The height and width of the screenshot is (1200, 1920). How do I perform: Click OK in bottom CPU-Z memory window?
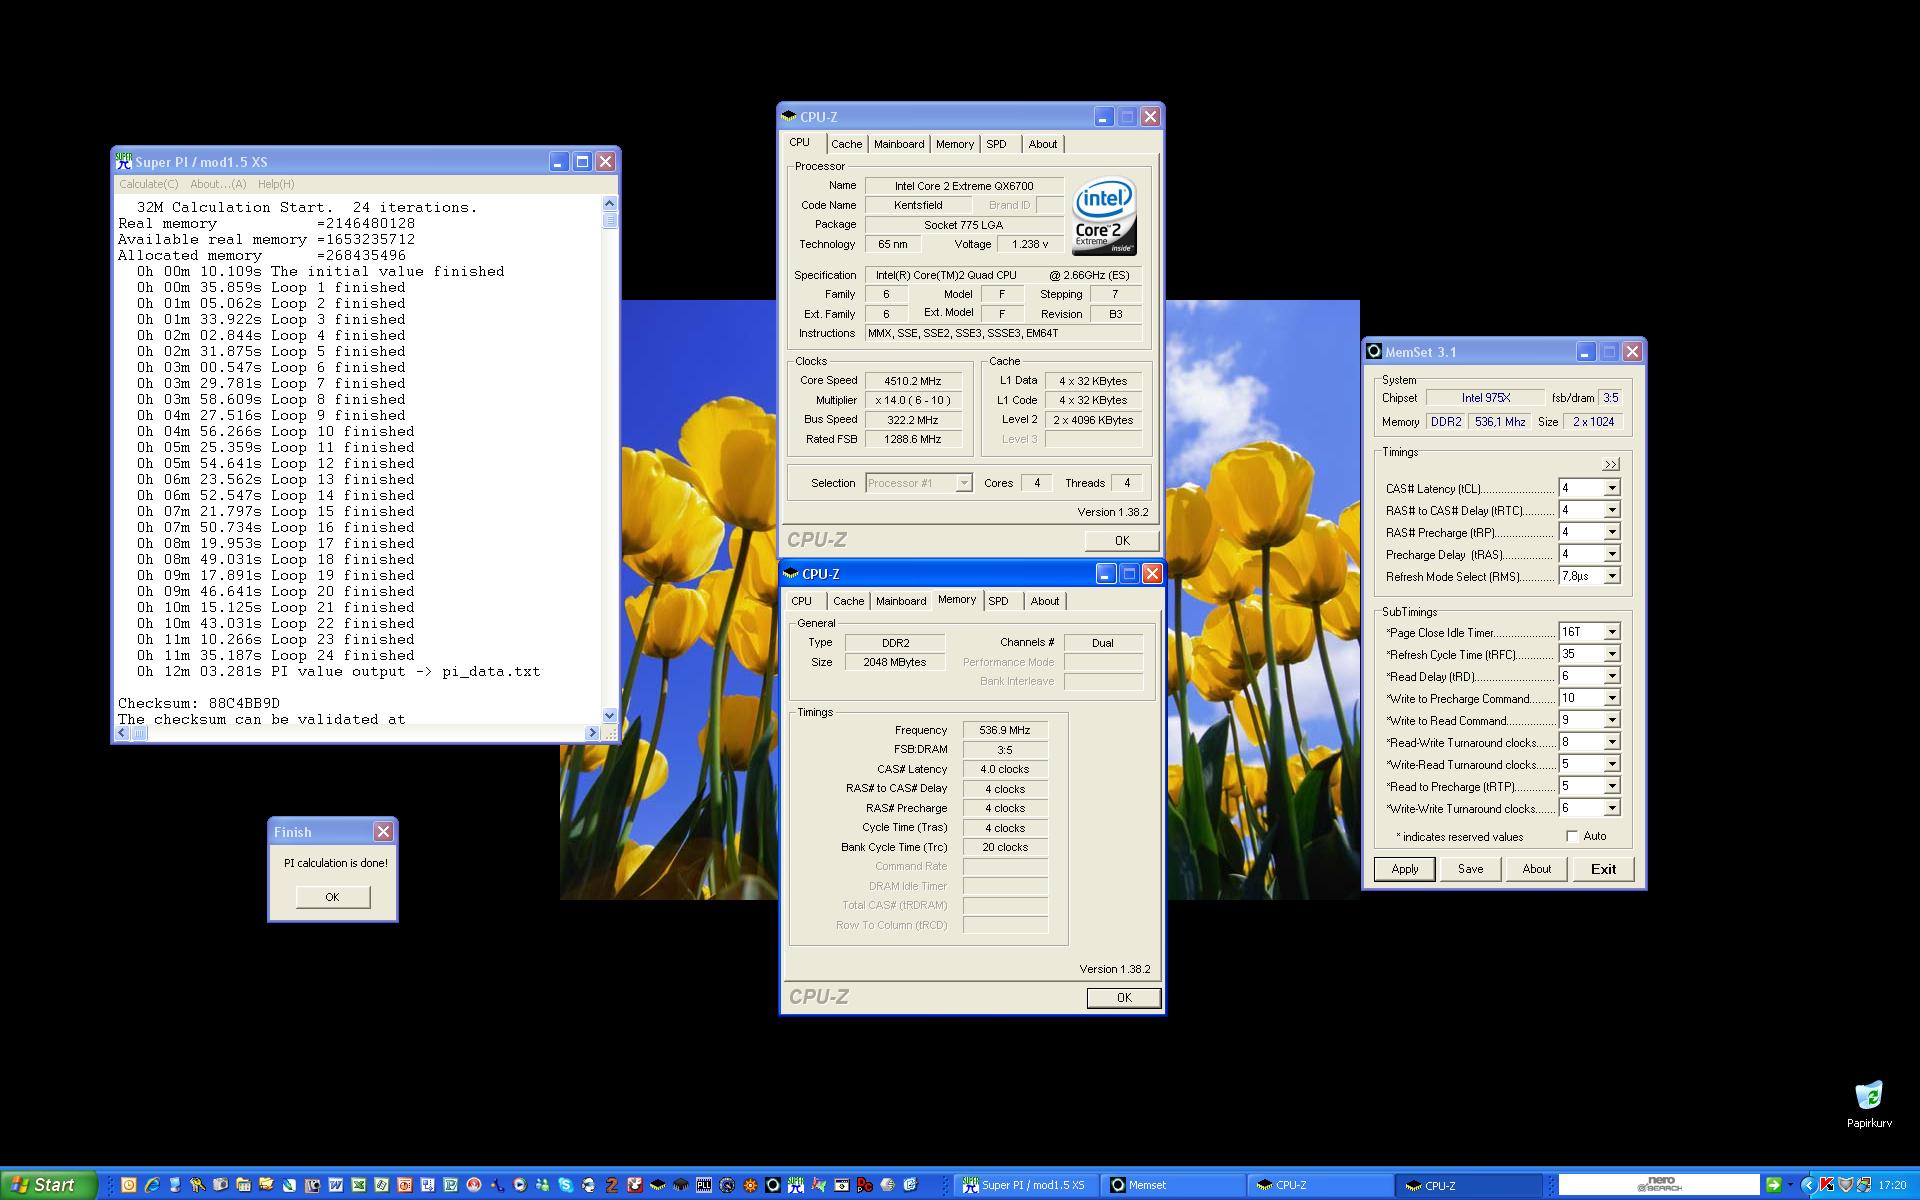click(x=1124, y=997)
